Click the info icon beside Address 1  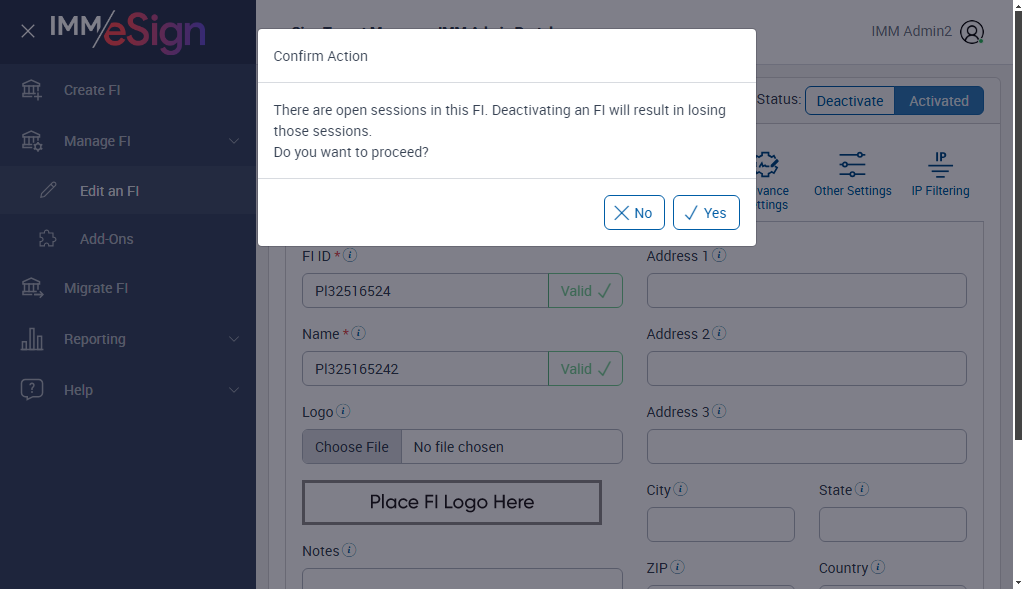click(x=719, y=256)
